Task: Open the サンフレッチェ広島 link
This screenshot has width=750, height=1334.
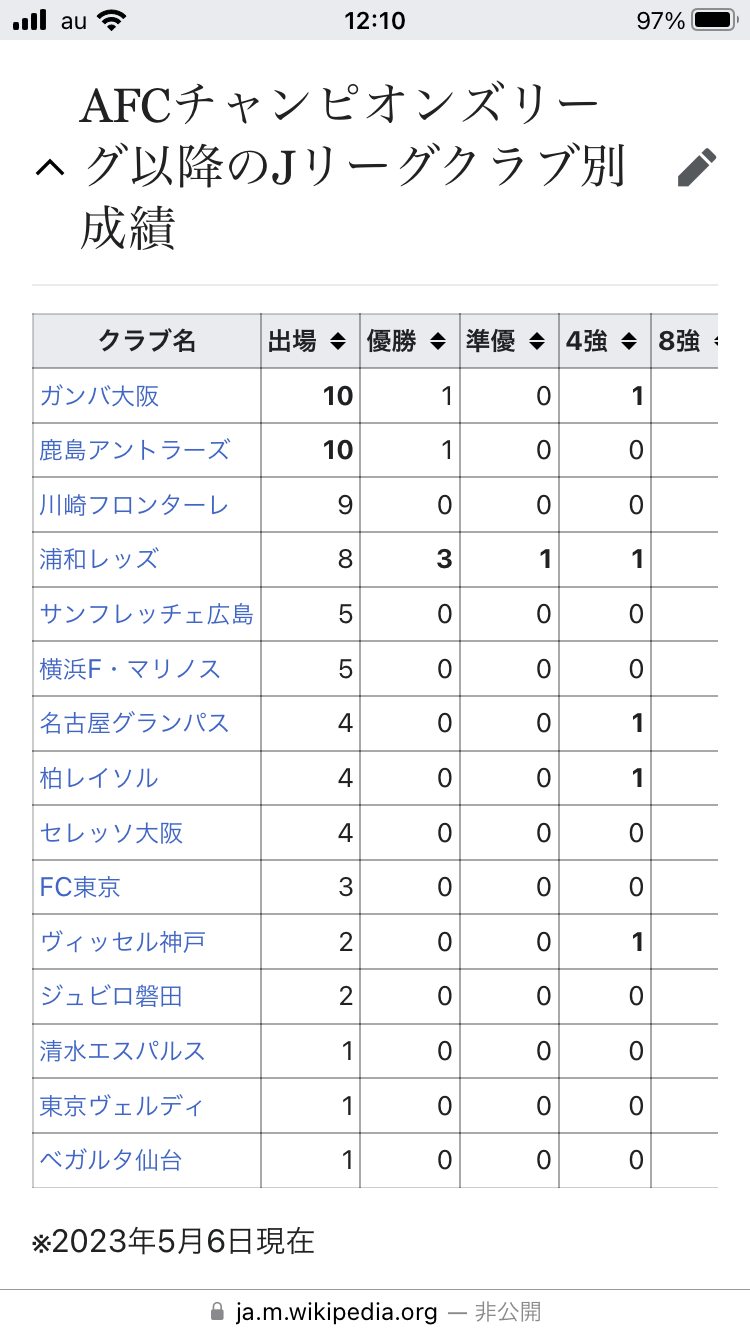Action: tap(147, 614)
